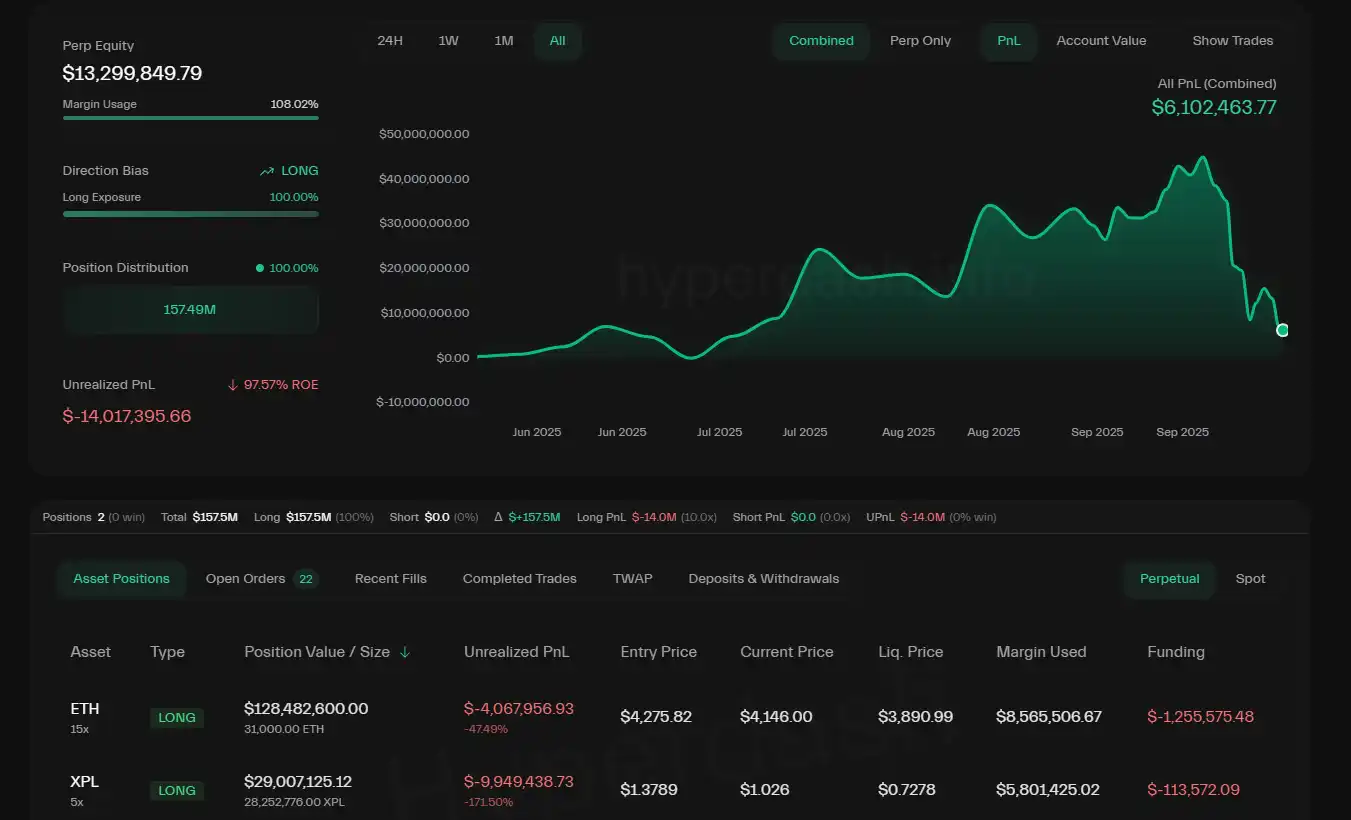The height and width of the screenshot is (820, 1351).
Task: View the Completed Trades tab
Action: pyautogui.click(x=519, y=578)
